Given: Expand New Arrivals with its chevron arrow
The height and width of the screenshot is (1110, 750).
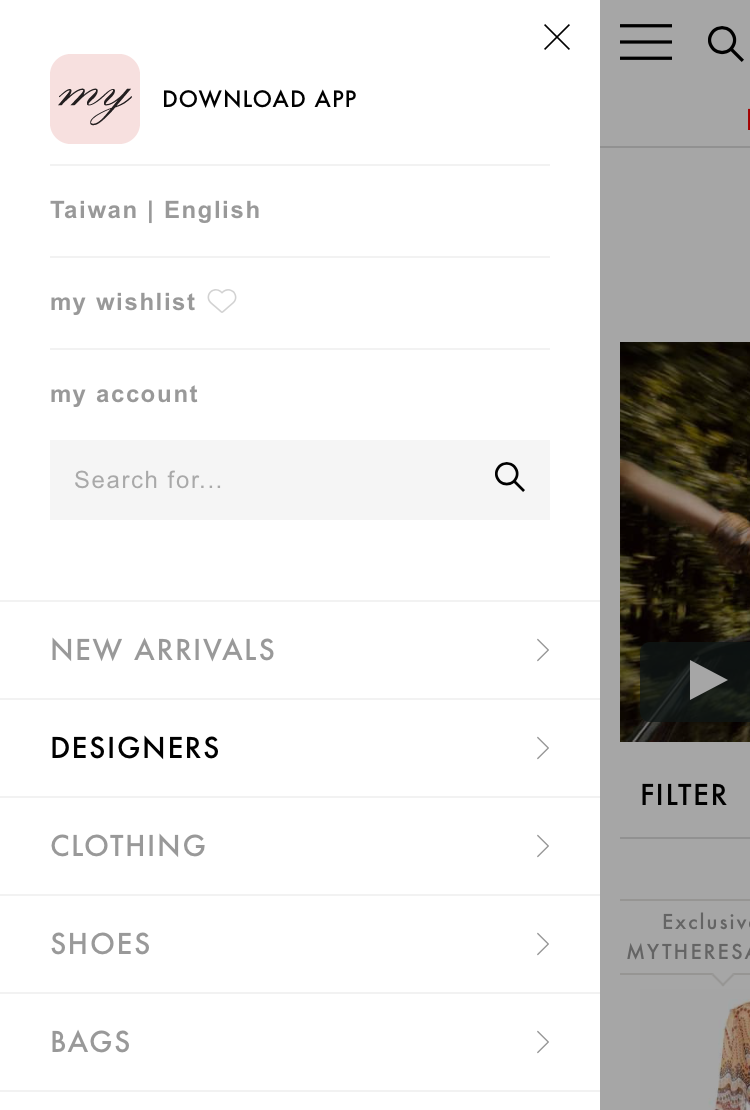Looking at the screenshot, I should click(542, 650).
